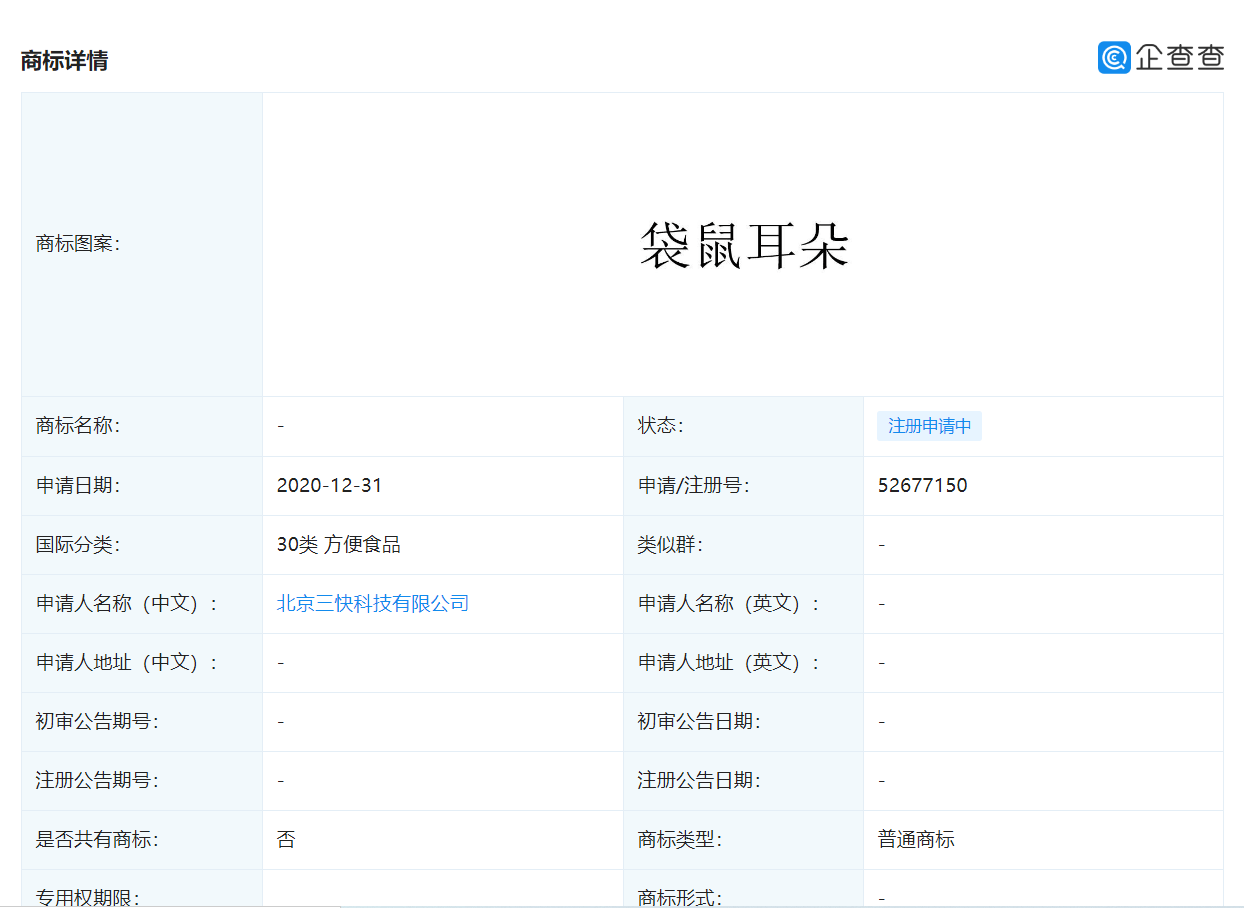Click the 申请人名称（中文） label
The width and height of the screenshot is (1244, 908).
(x=127, y=604)
